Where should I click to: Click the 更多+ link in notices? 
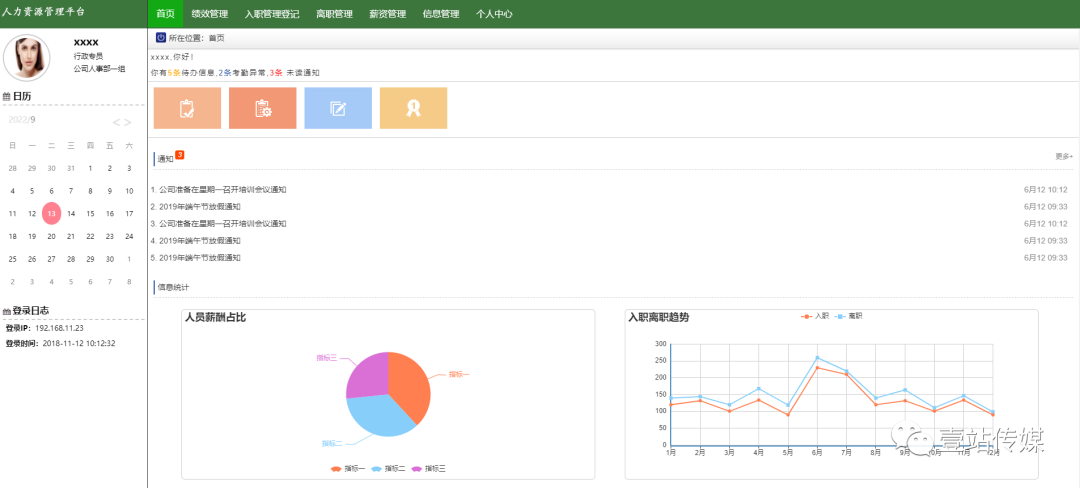[x=1064, y=157]
